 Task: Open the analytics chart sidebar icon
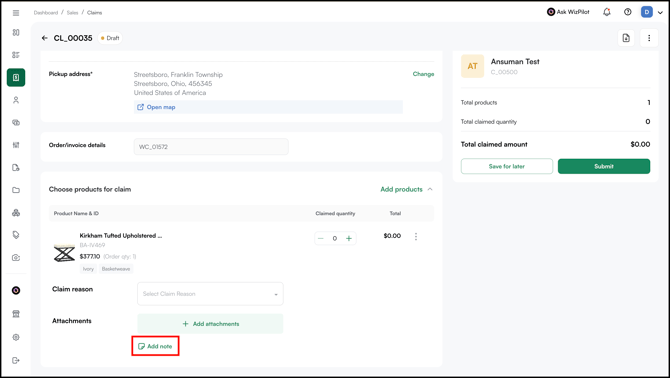16,145
